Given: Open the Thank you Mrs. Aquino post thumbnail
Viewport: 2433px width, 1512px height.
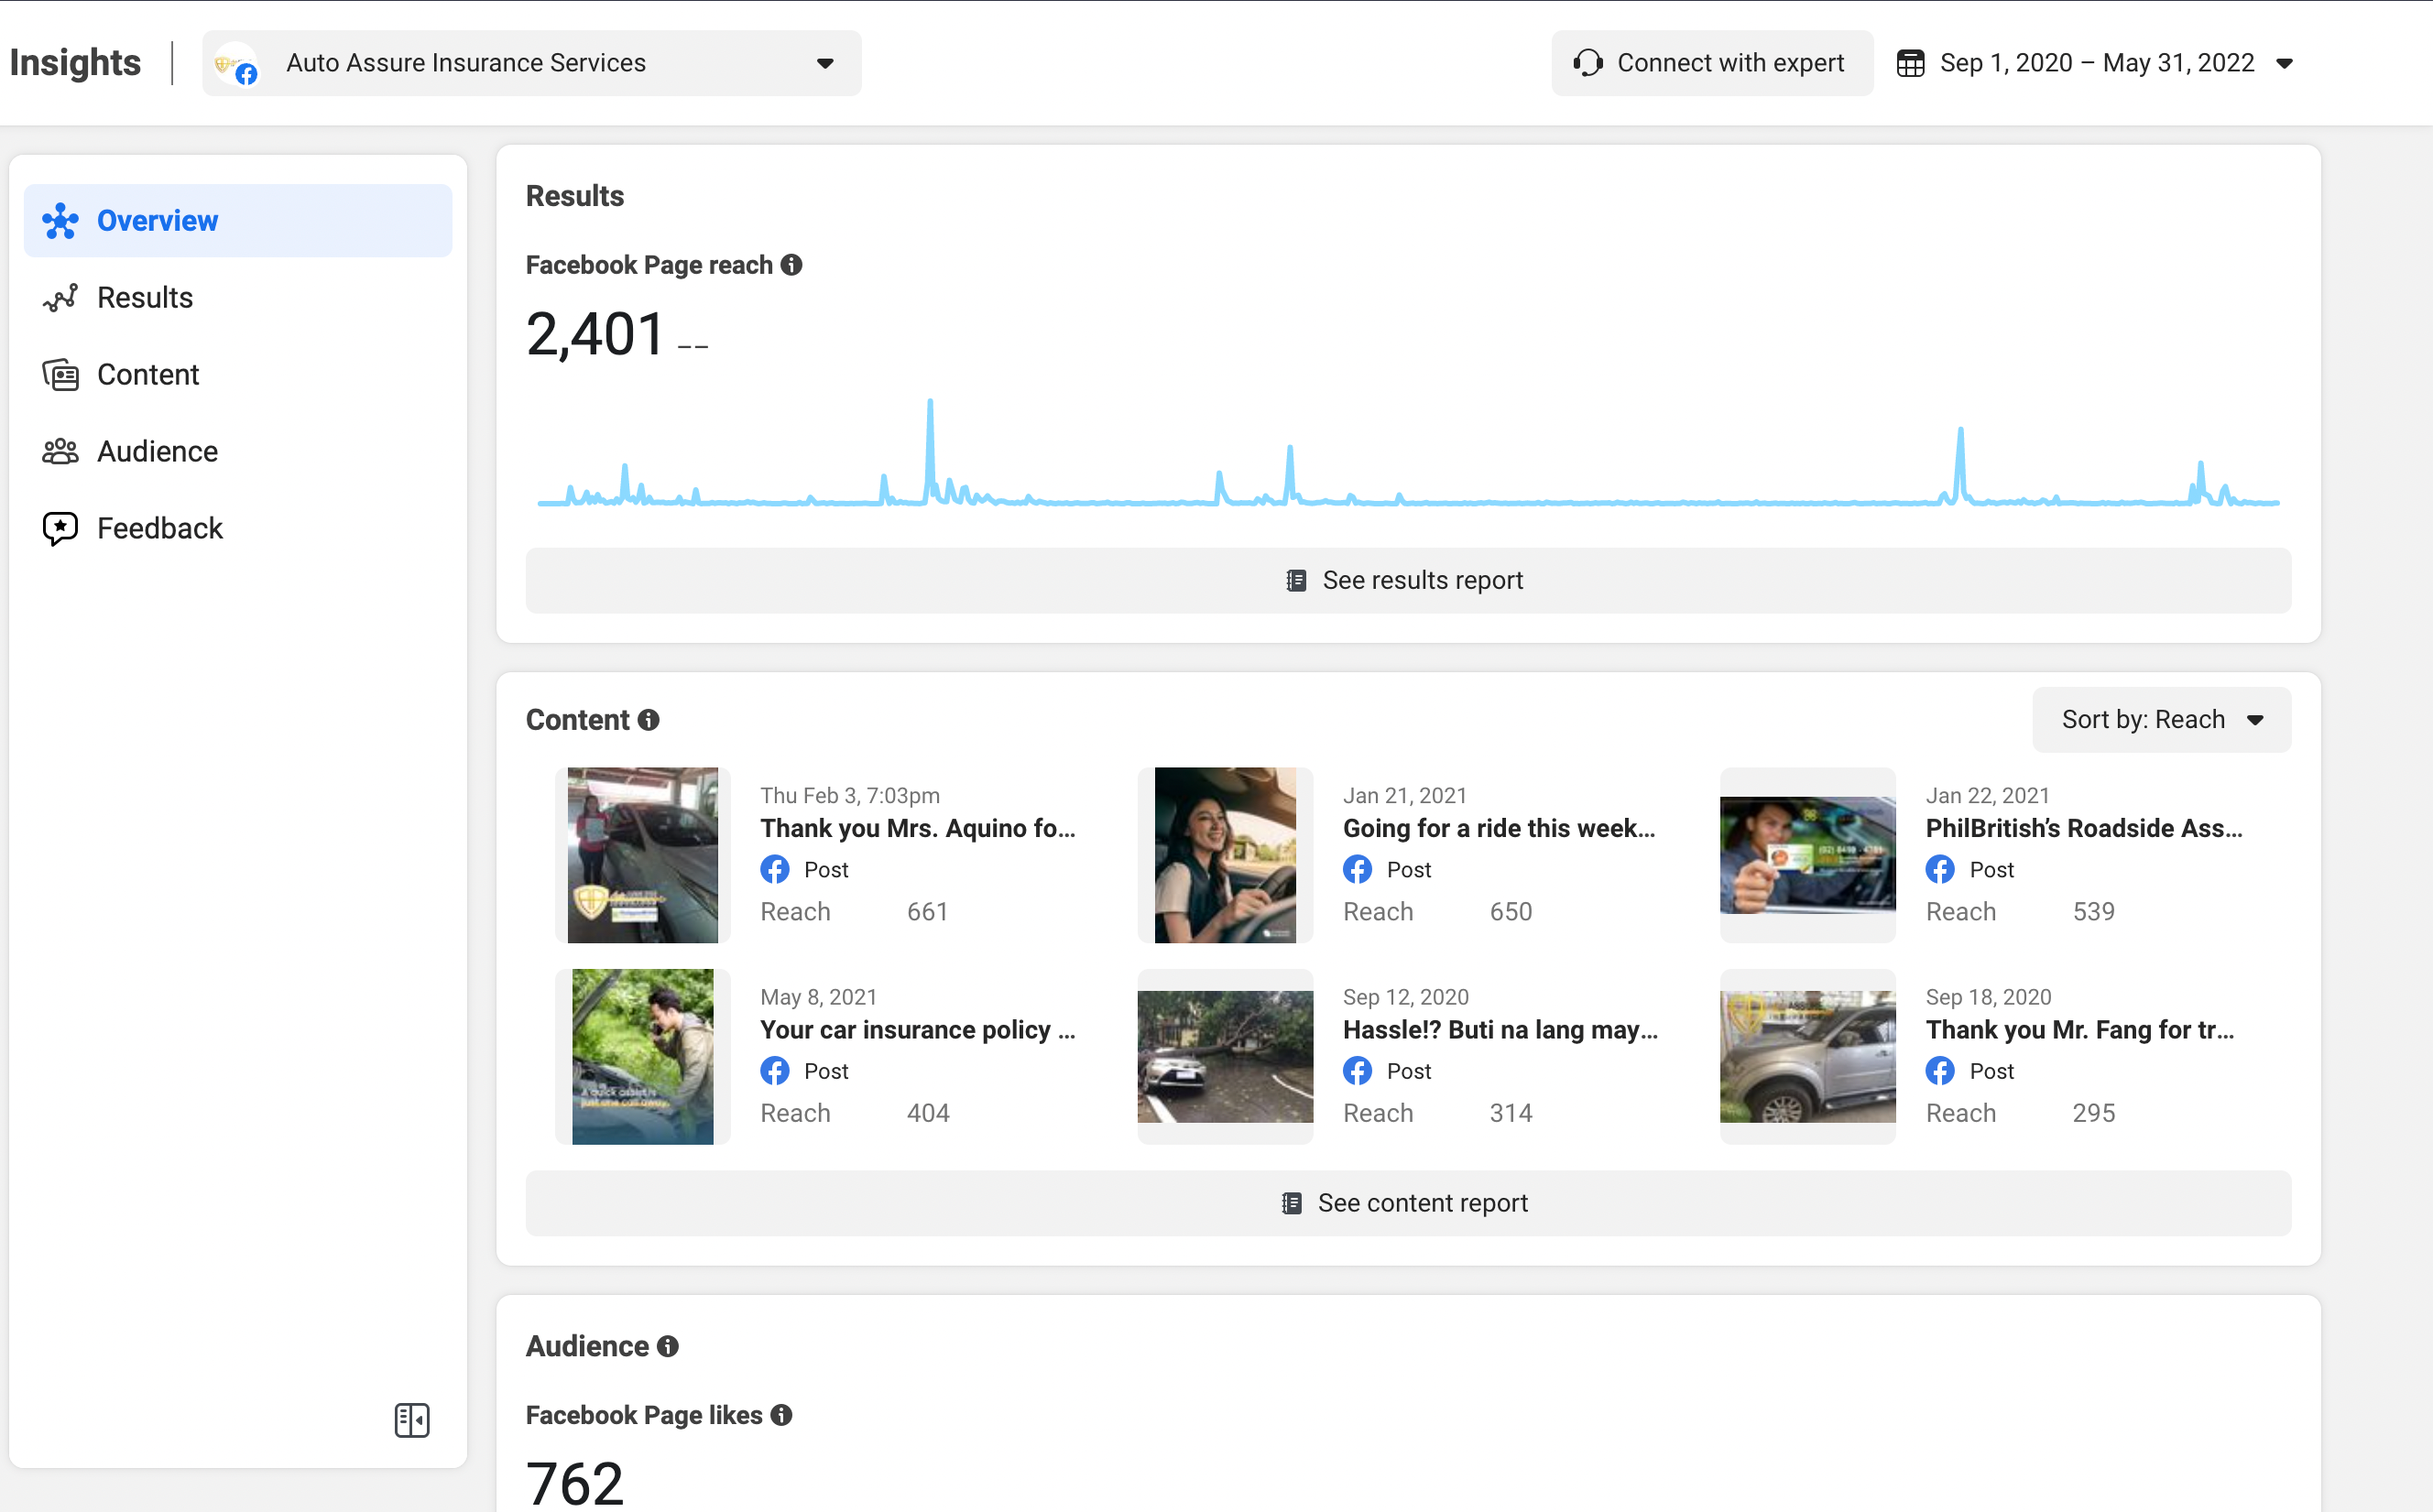Looking at the screenshot, I should 642,855.
